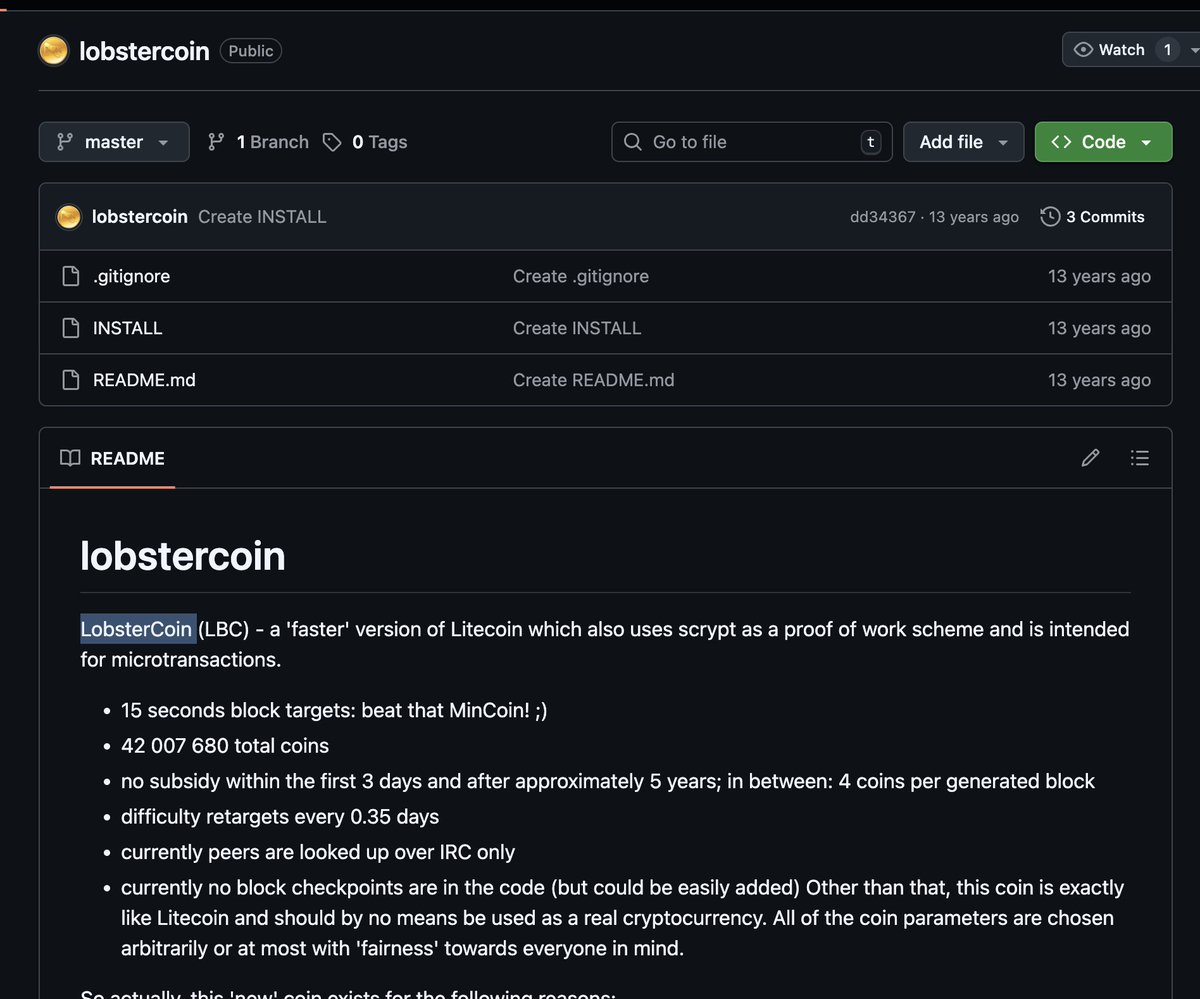Click the 'no subsidy within the first 3 days' bullet

(x=608, y=781)
